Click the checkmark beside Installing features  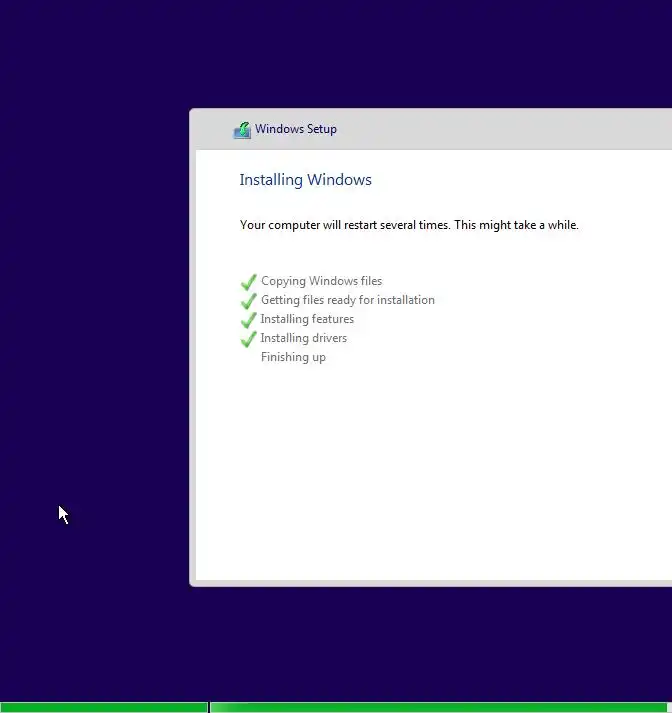[x=249, y=320]
